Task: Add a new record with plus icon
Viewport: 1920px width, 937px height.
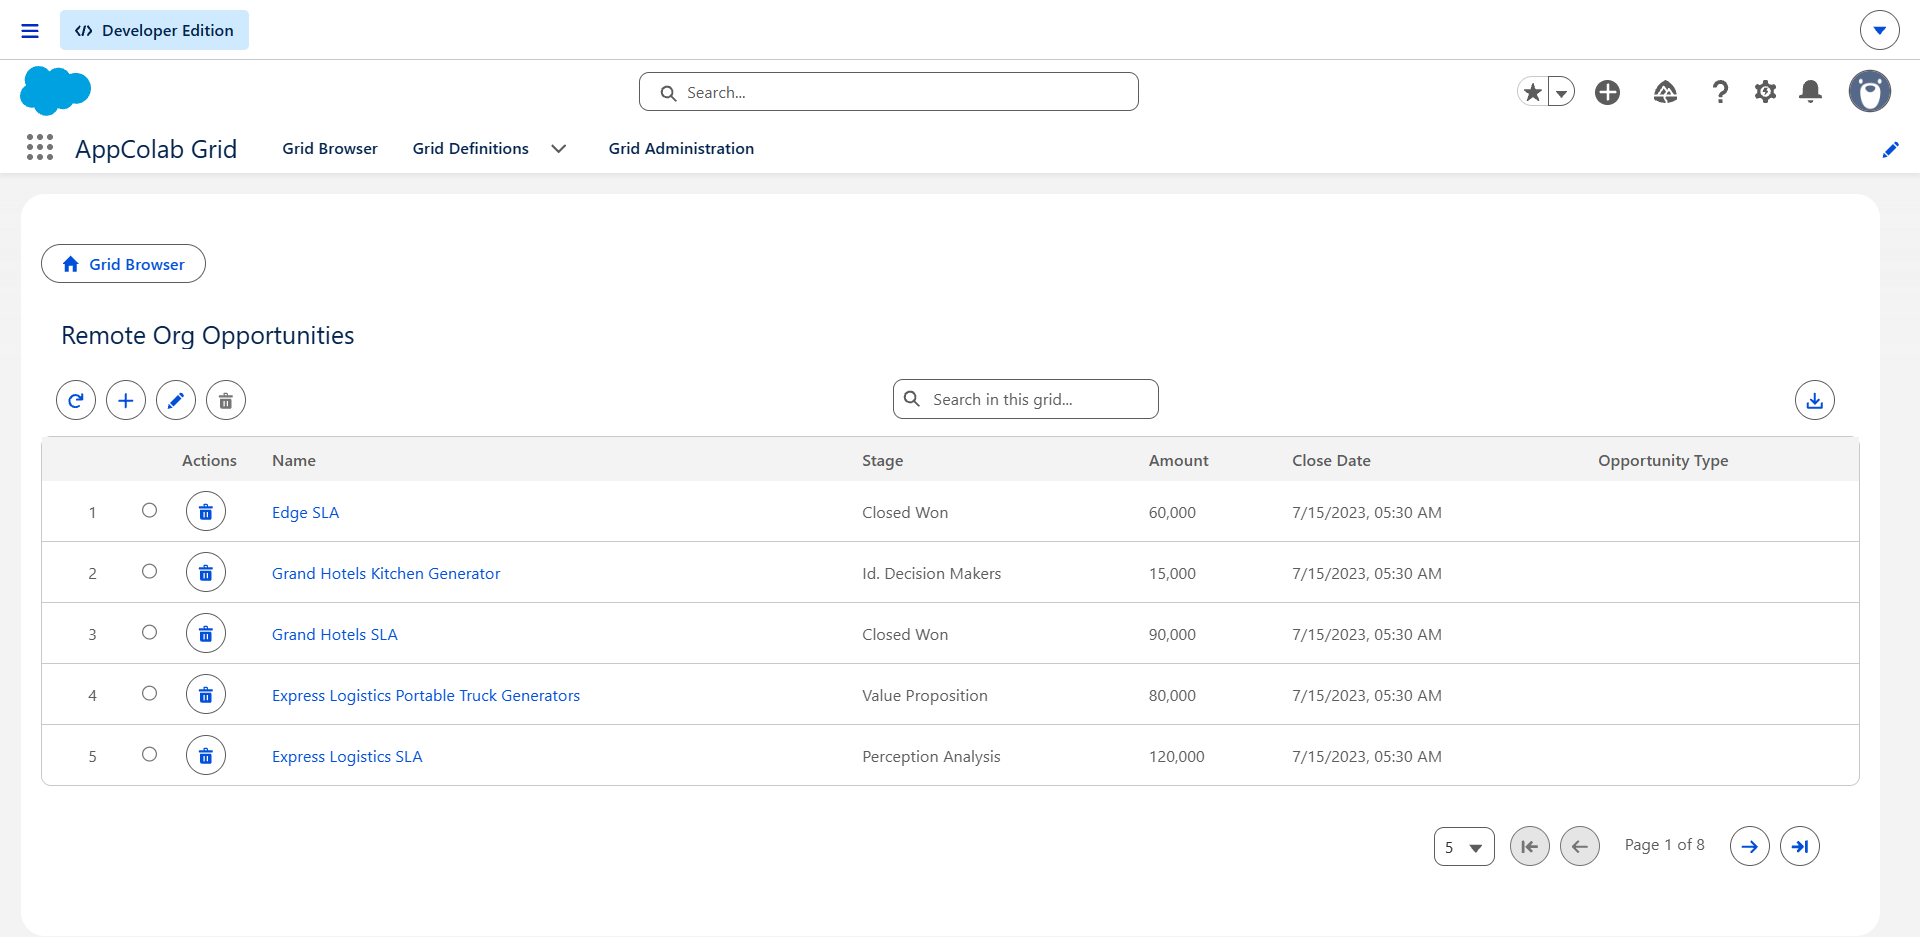Action: (126, 400)
